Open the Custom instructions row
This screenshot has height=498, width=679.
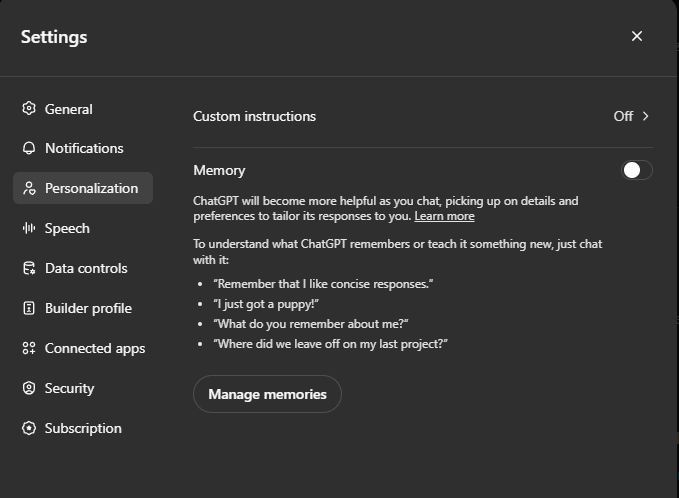point(254,116)
